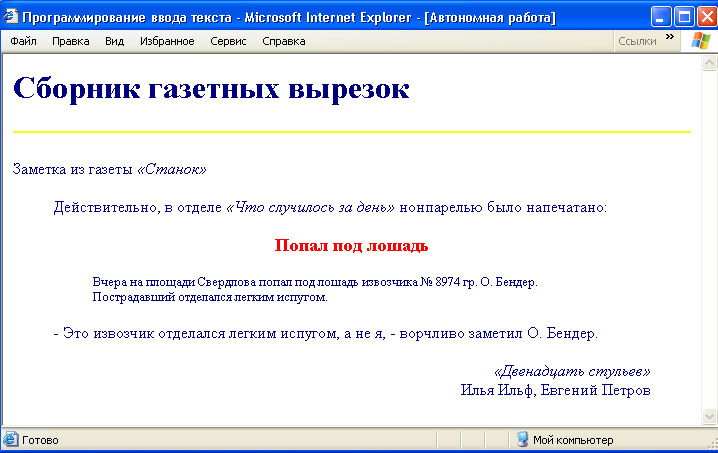Click the text Заметка из газеты

point(72,169)
